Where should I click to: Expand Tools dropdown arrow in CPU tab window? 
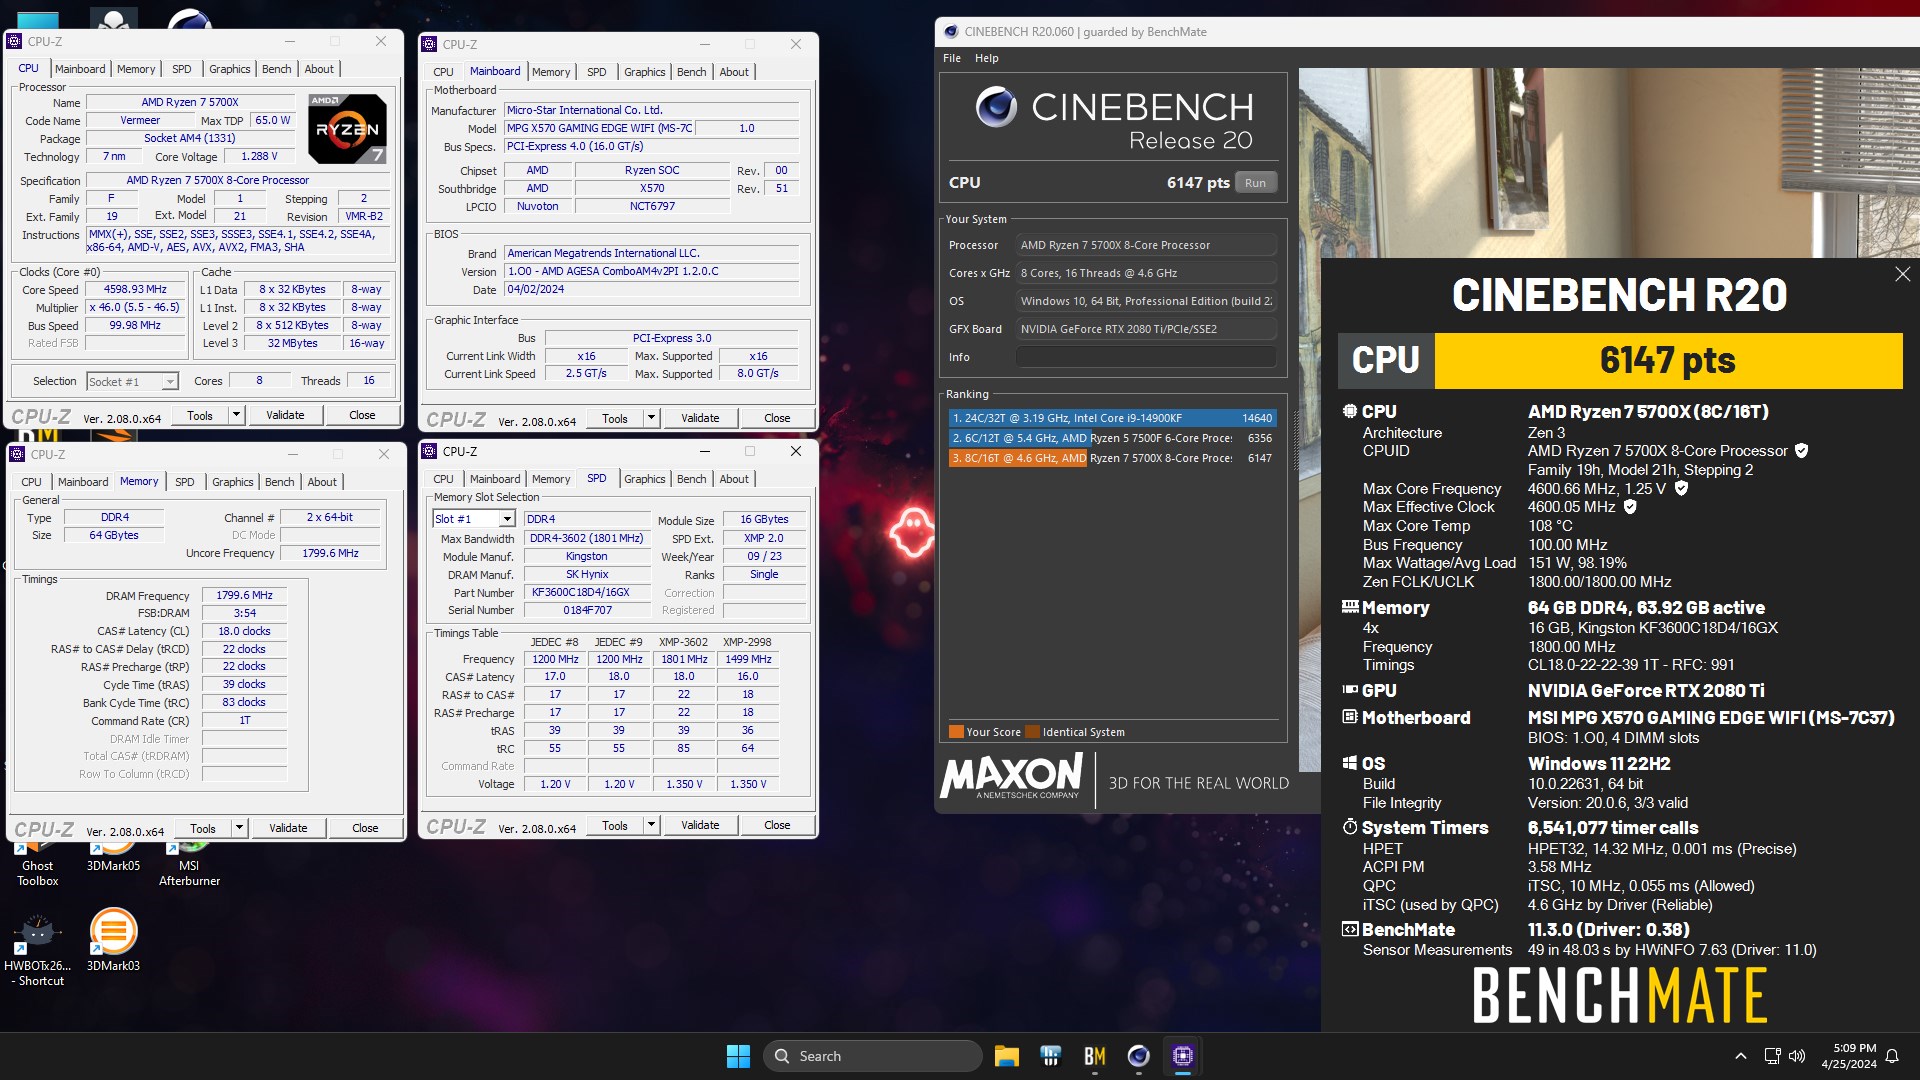[237, 415]
